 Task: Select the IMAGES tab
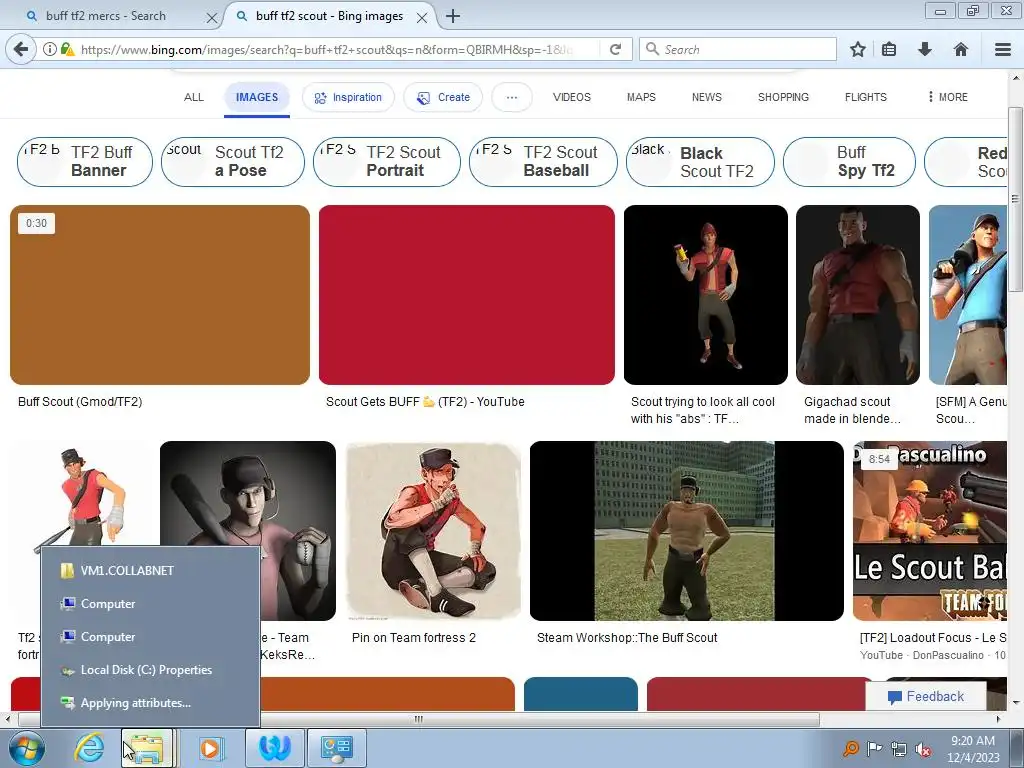[x=257, y=97]
